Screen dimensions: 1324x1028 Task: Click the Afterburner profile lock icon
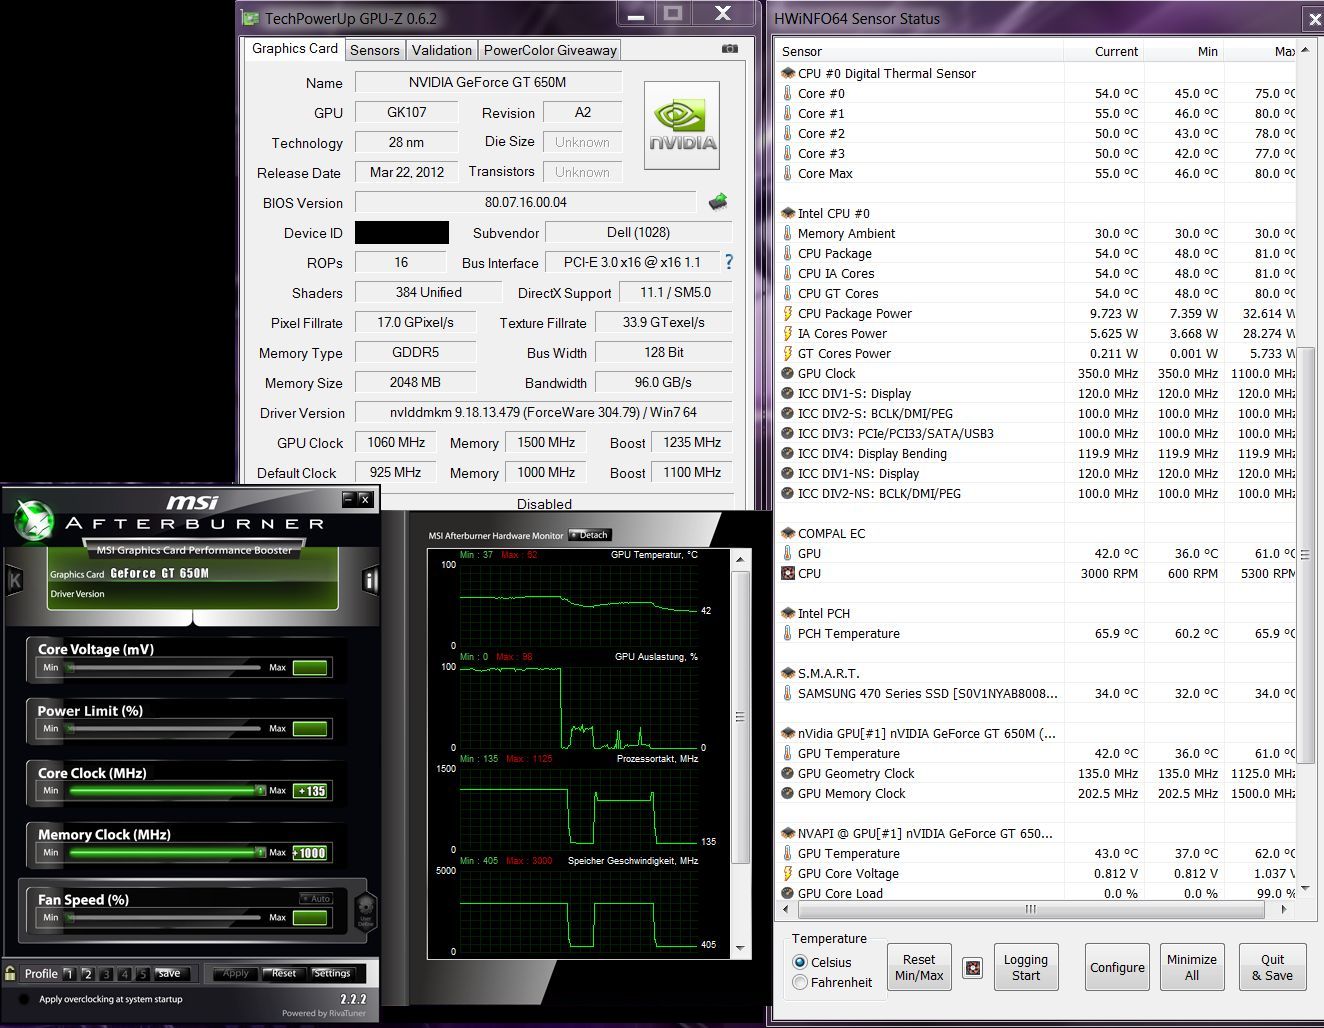[10, 973]
